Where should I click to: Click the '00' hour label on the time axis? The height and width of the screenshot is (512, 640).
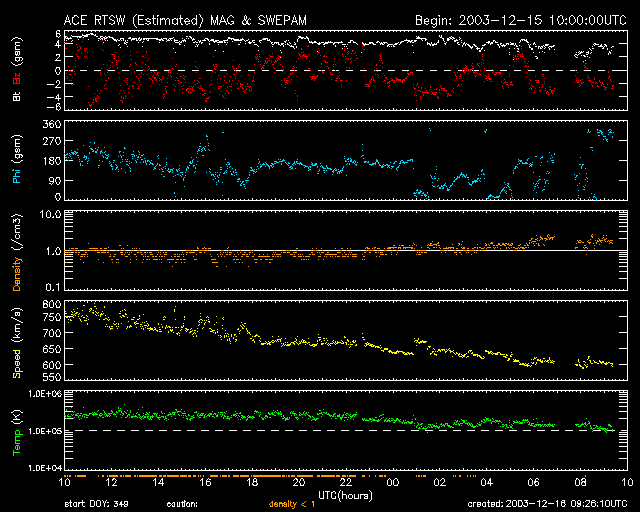tap(393, 483)
